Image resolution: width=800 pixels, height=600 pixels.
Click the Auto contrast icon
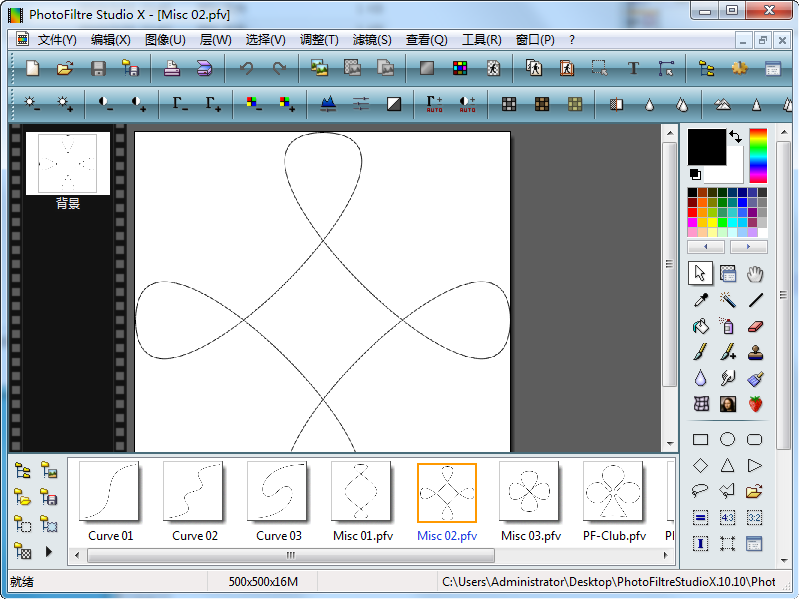coord(467,104)
